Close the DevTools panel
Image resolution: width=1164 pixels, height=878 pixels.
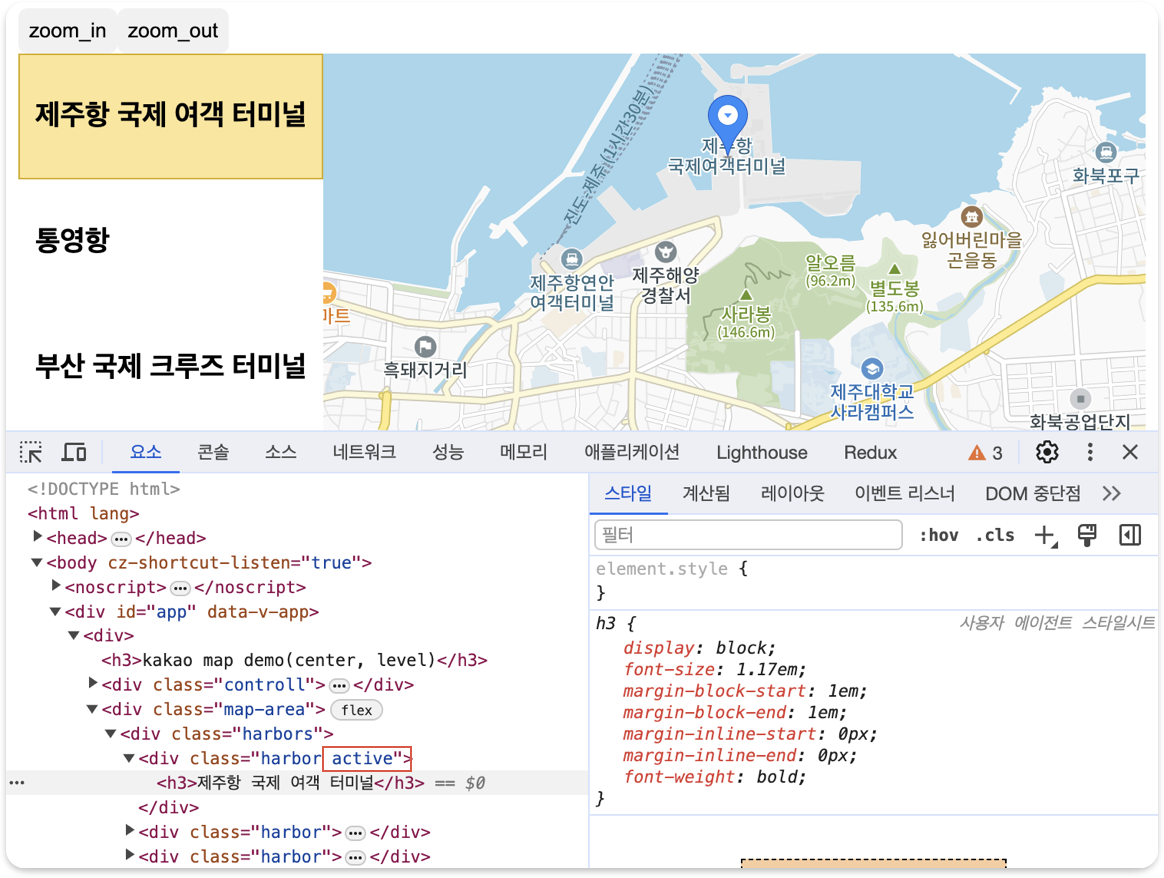click(x=1130, y=452)
